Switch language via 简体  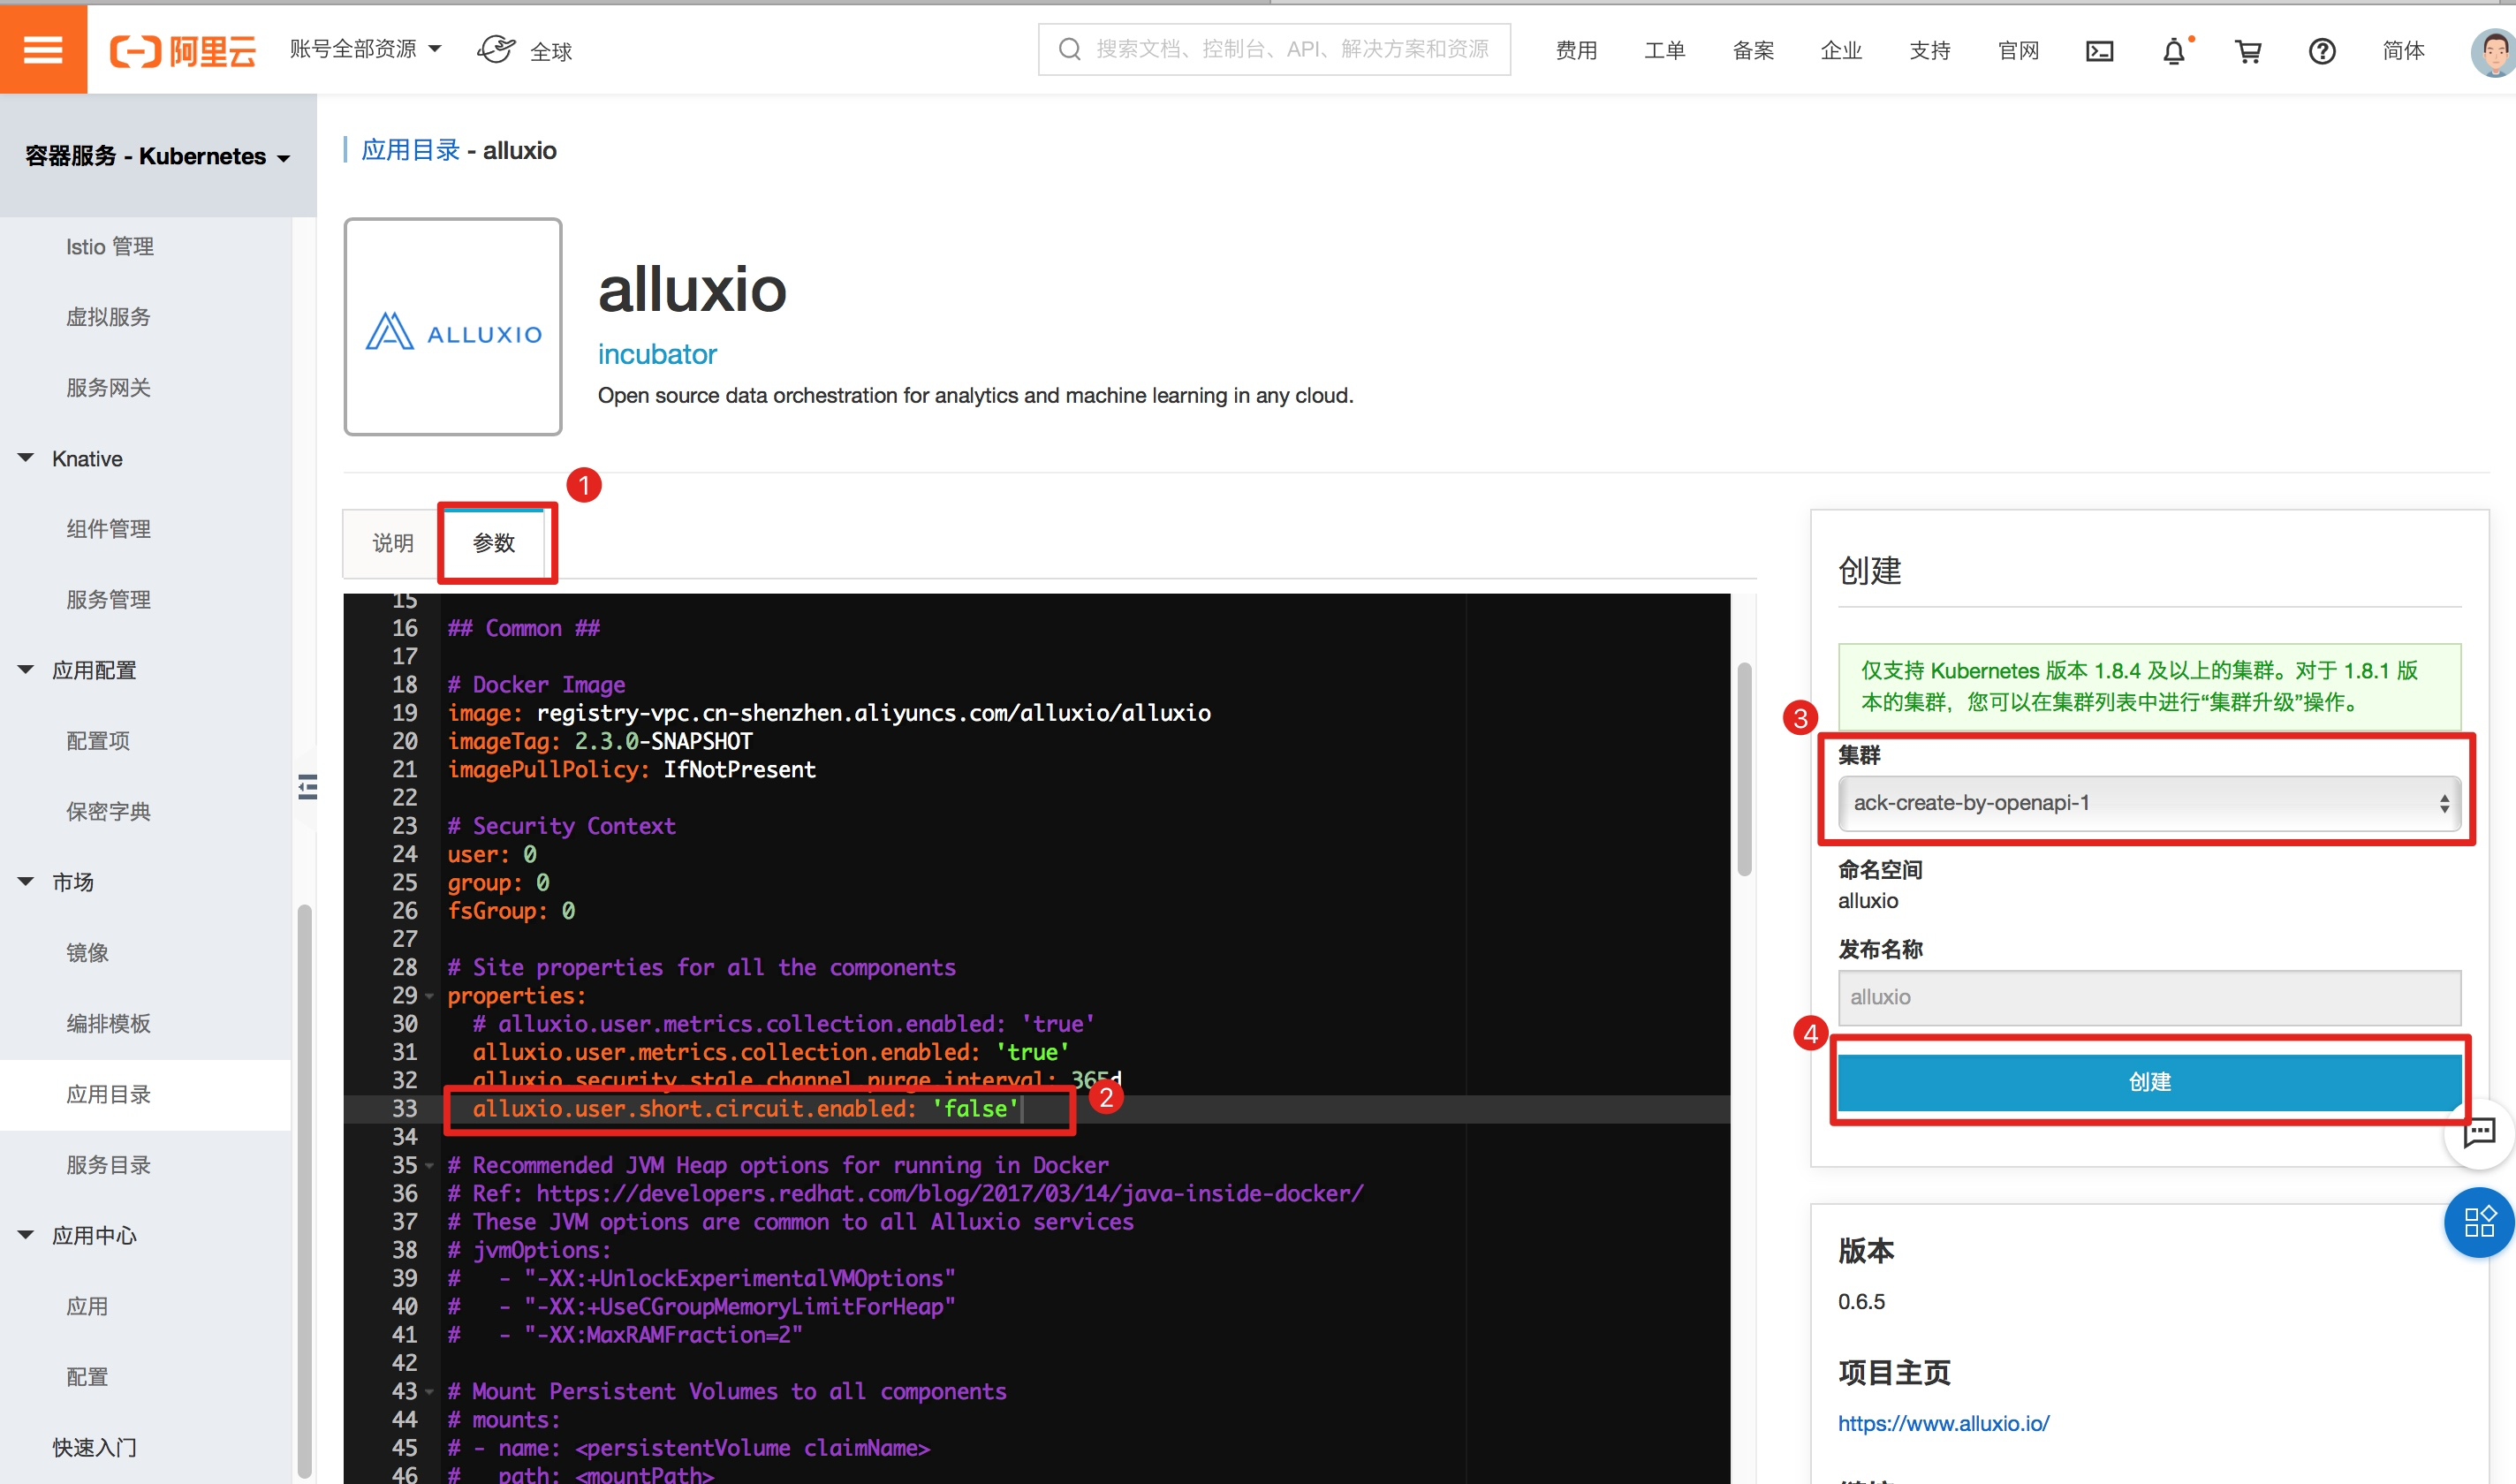2403,50
